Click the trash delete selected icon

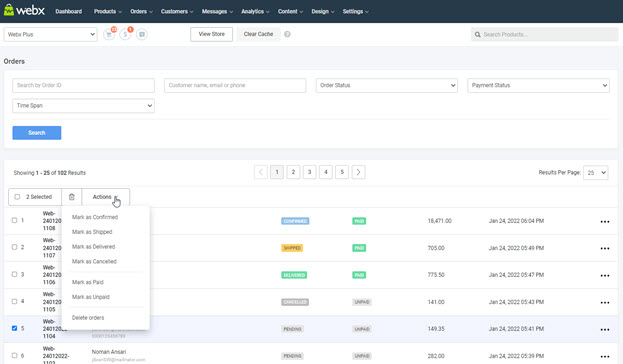point(72,197)
